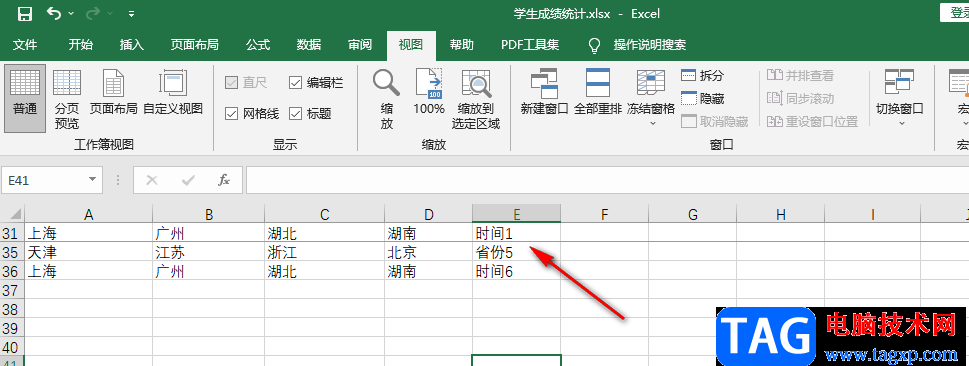The image size is (969, 366).
Task: Click the Name Box showing E41
Action: [43, 180]
